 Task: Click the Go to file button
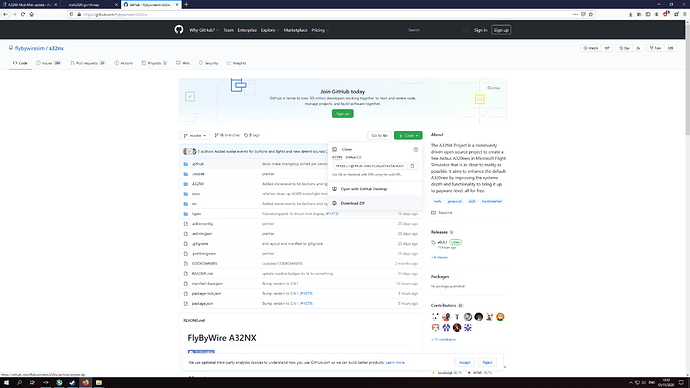tap(379, 135)
